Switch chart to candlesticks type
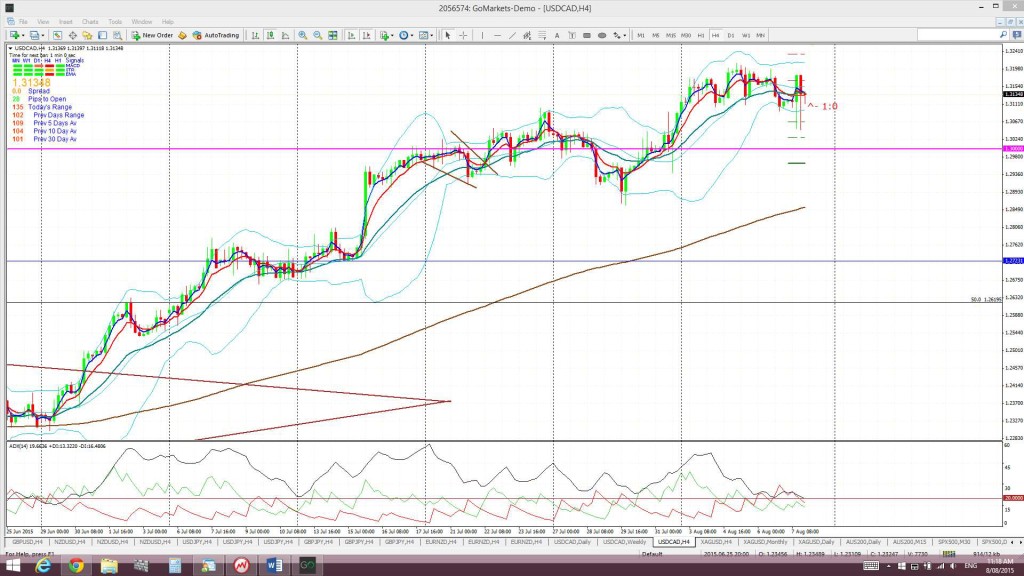Viewport: 1024px width, 576px height. click(270, 35)
